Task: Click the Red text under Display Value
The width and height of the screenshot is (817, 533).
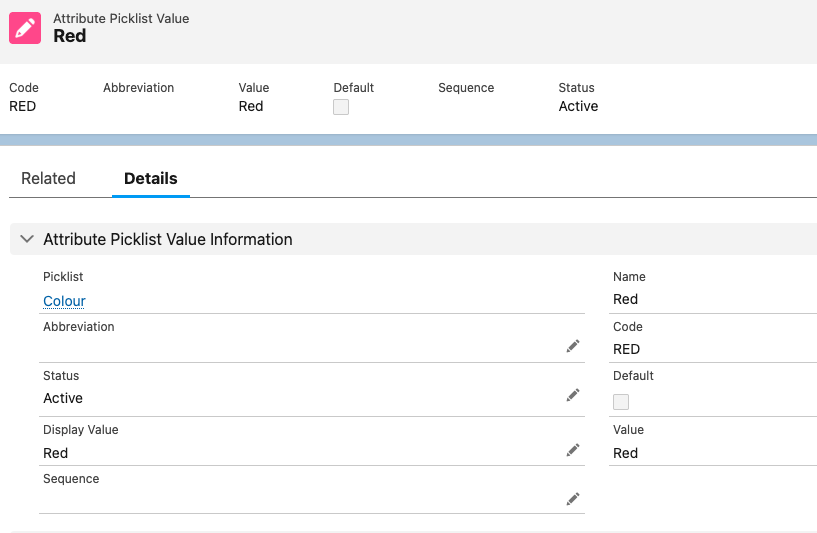Action: [x=56, y=453]
